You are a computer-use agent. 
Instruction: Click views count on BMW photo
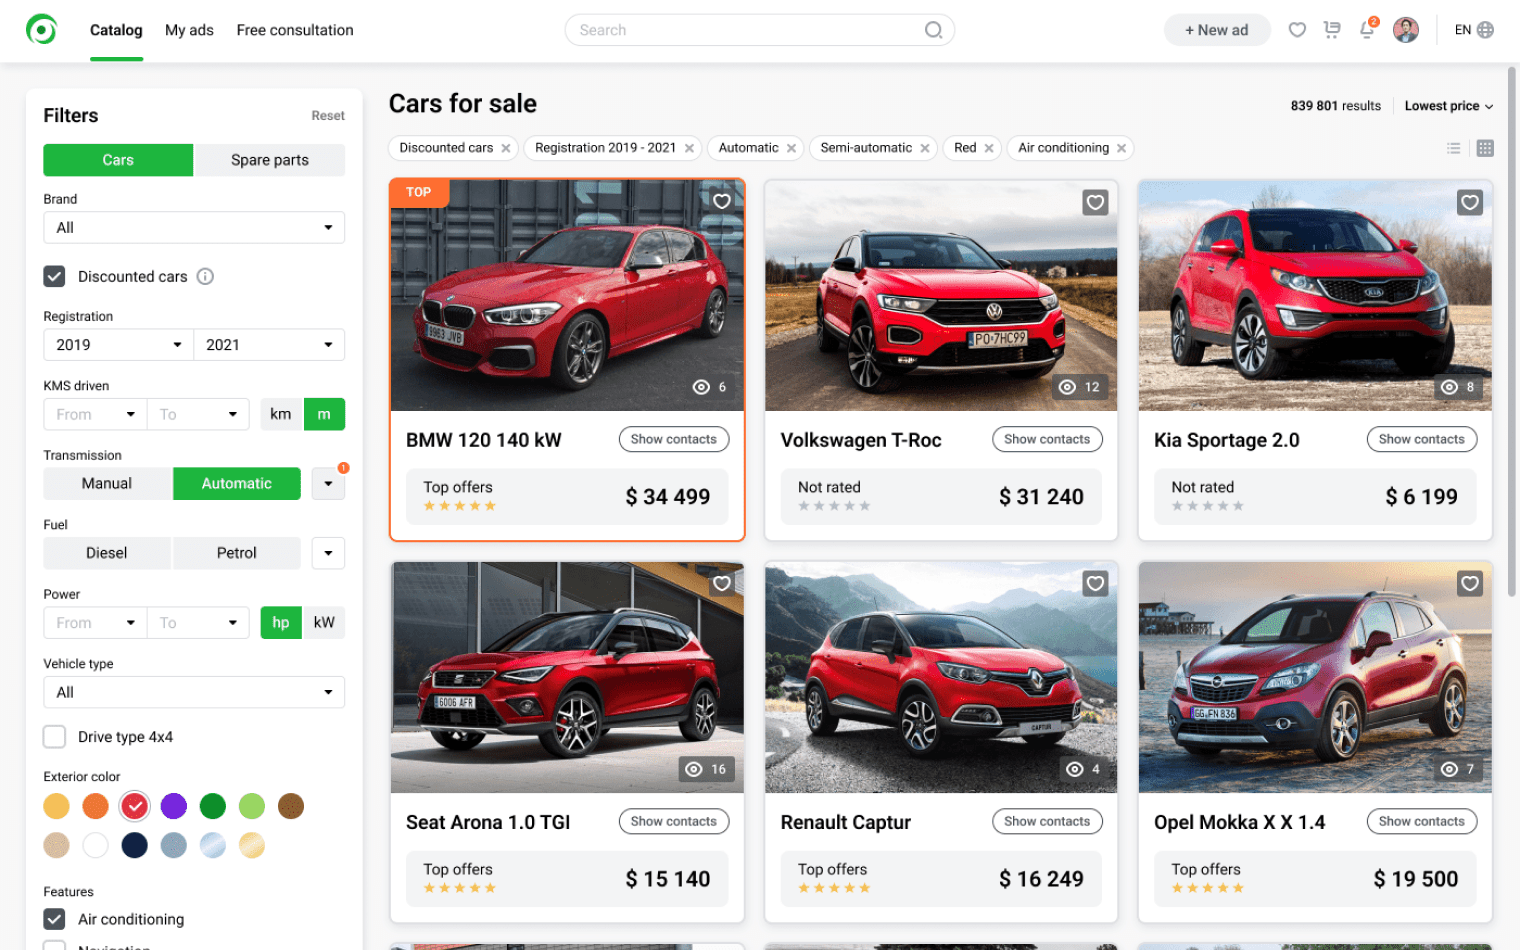pos(710,387)
